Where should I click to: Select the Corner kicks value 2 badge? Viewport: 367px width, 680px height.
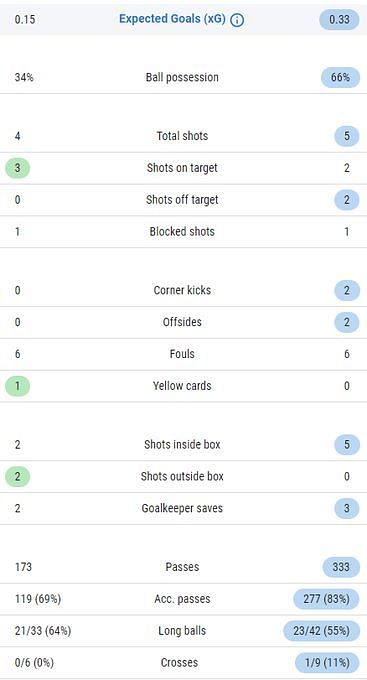(x=347, y=290)
